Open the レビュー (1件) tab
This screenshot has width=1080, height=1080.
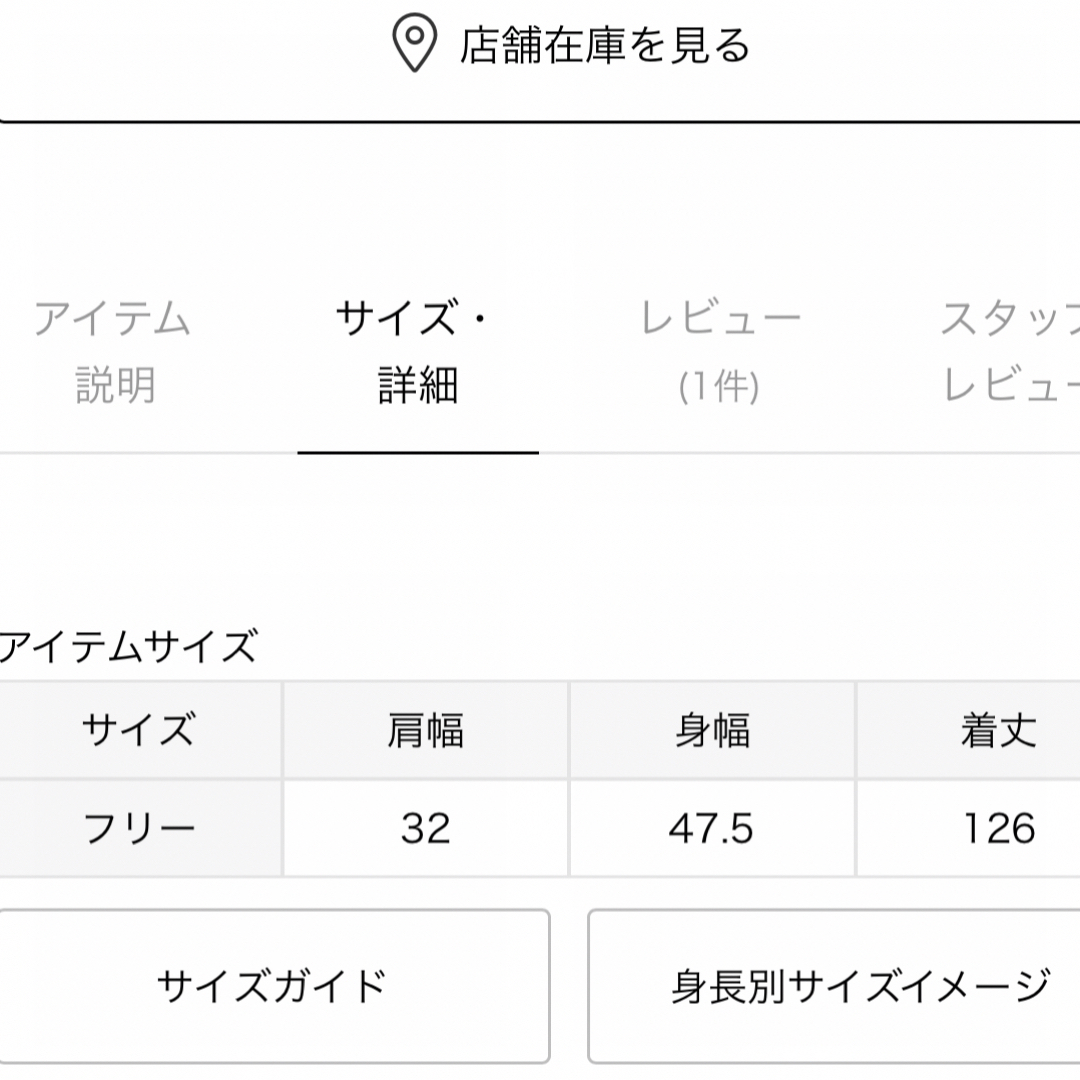(x=720, y=351)
